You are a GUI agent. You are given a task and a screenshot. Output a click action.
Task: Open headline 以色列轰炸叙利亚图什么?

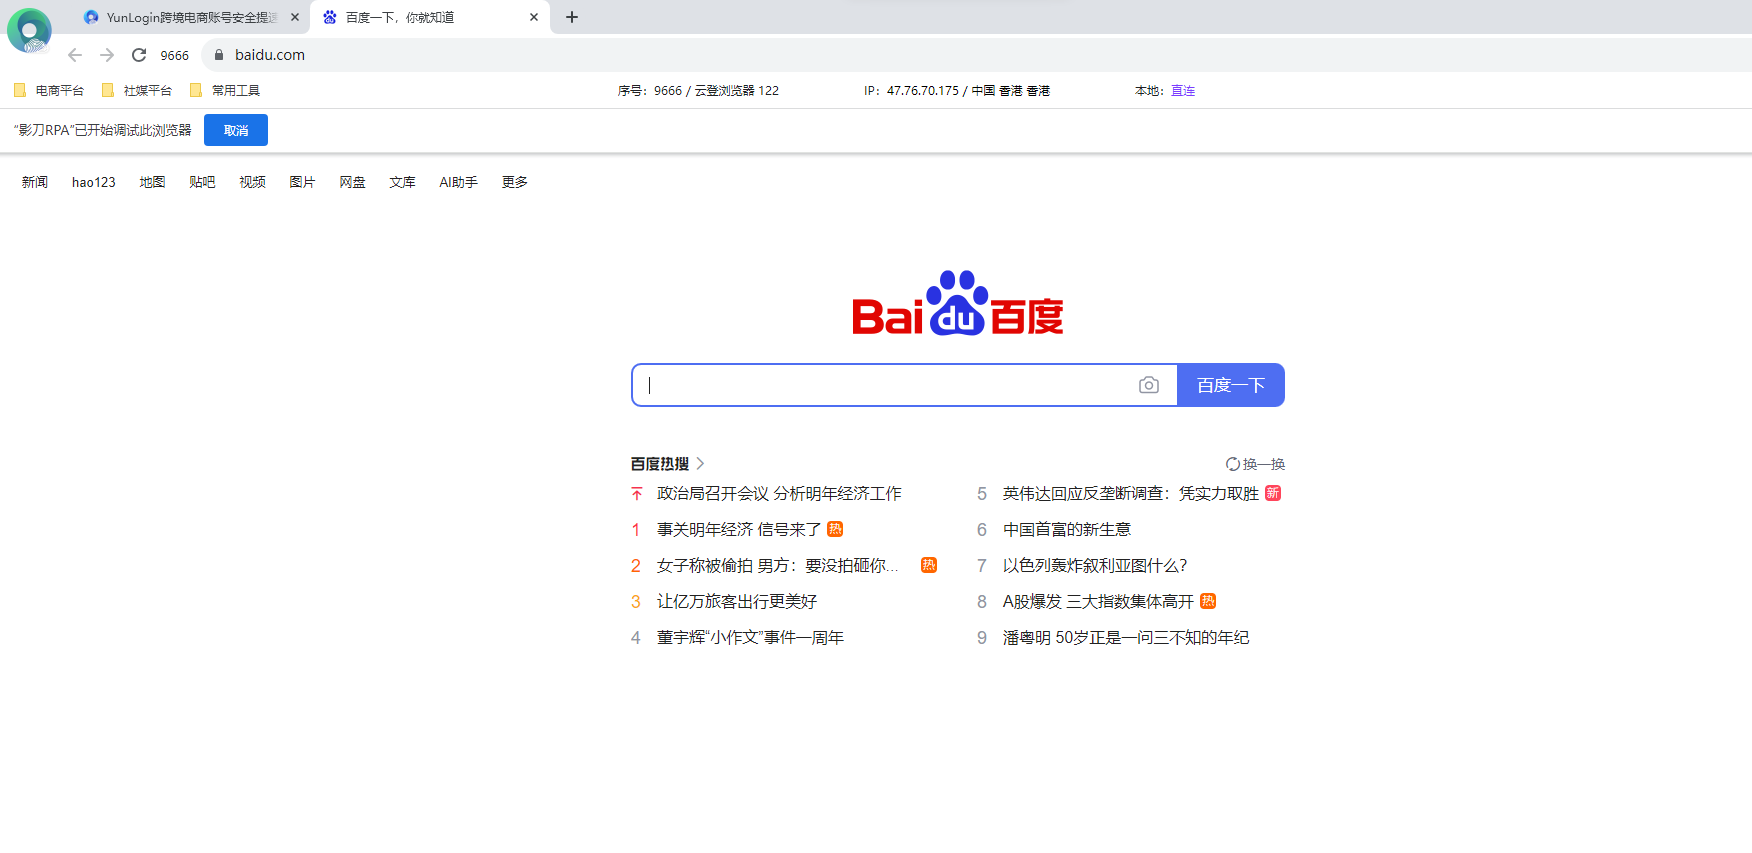click(x=1095, y=565)
